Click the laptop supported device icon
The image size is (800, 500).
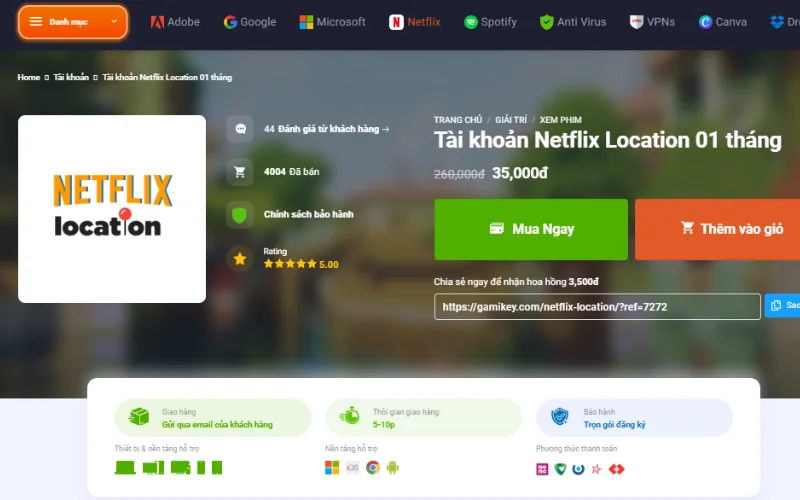pyautogui.click(x=125, y=467)
